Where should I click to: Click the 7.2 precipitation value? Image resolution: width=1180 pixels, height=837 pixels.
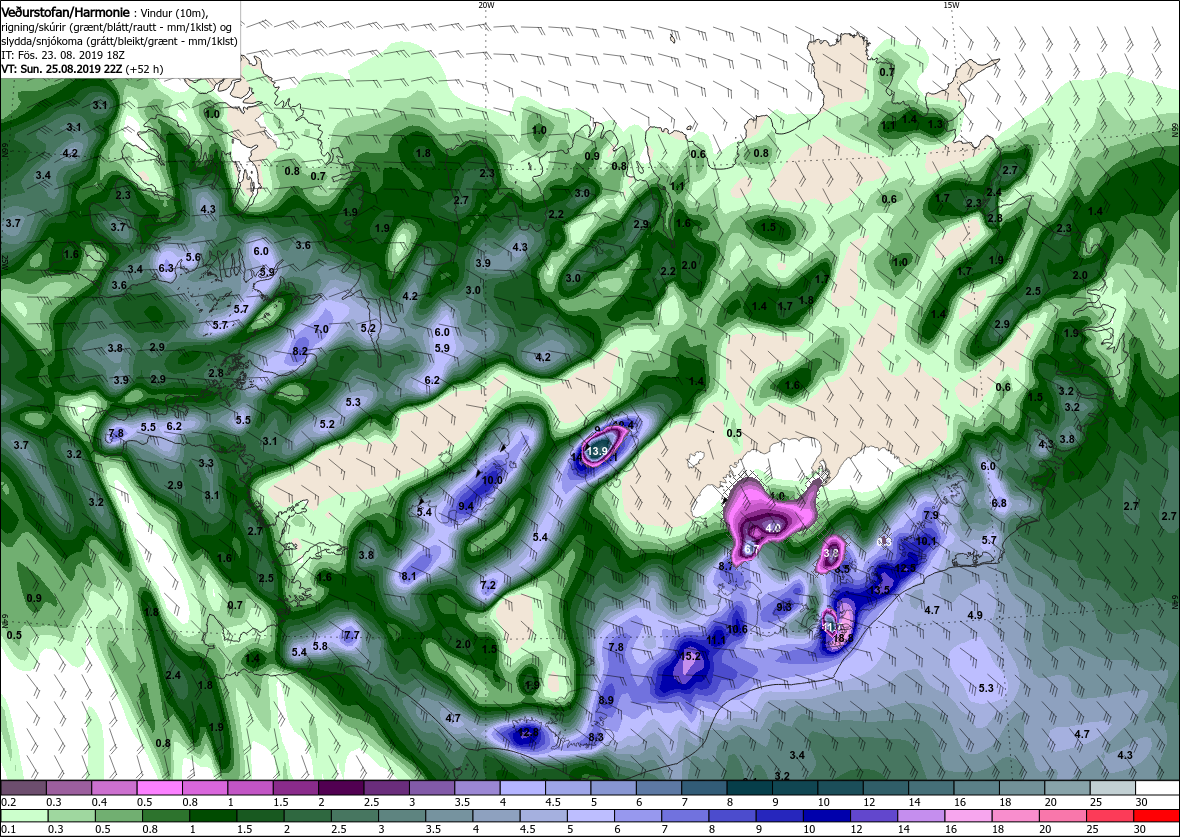pyautogui.click(x=488, y=586)
